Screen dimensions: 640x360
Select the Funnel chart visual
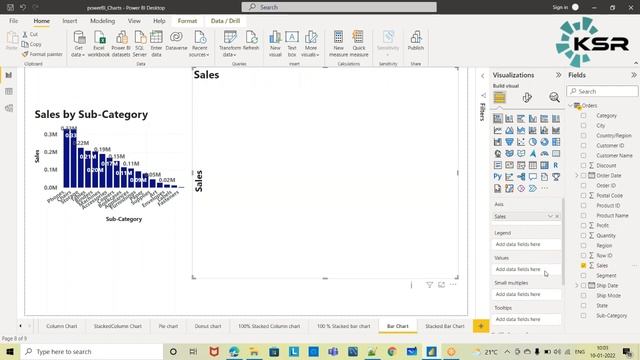coord(509,142)
